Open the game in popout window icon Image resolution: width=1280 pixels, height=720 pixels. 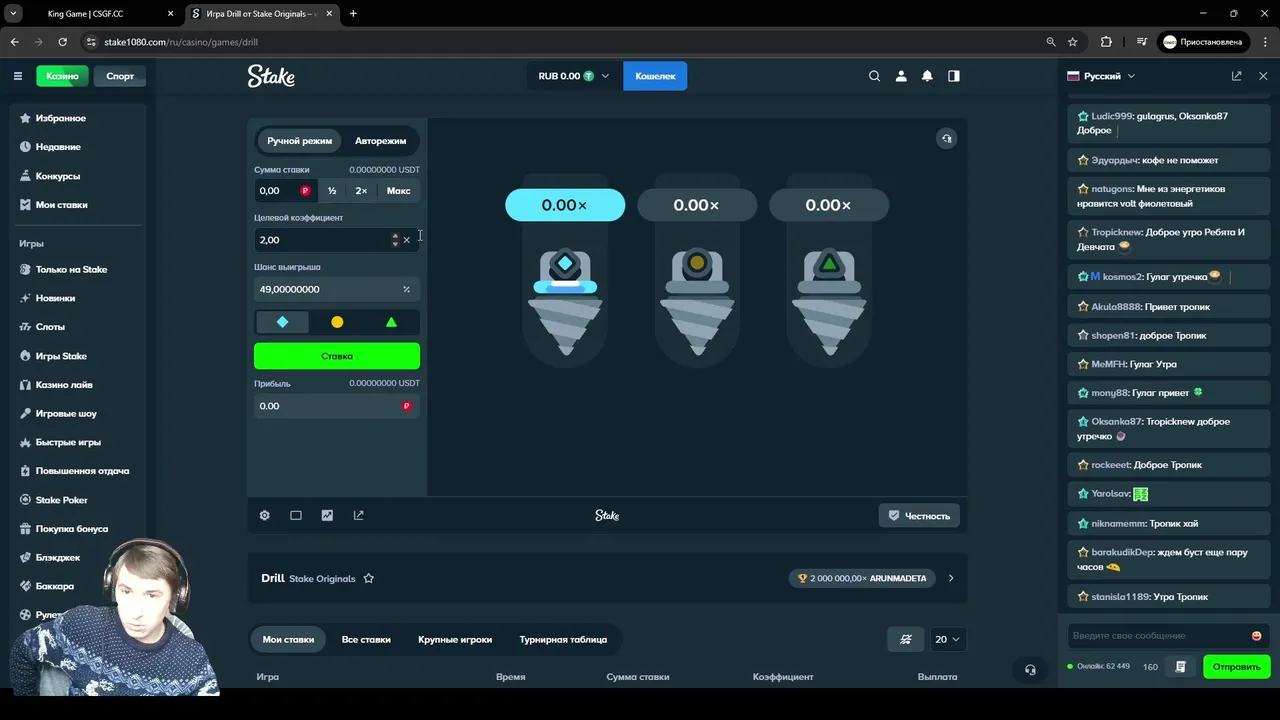358,515
